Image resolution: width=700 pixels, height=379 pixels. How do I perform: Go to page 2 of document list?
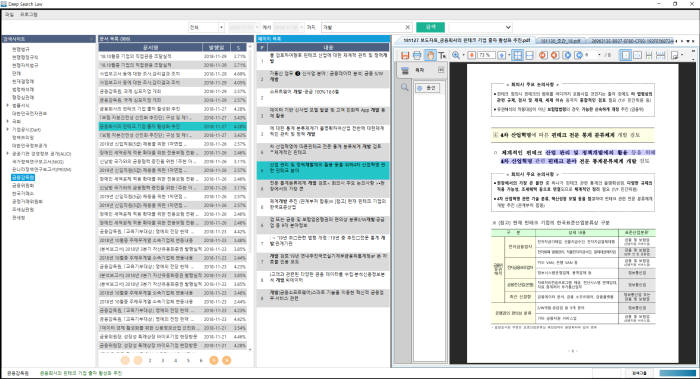[x=150, y=360]
